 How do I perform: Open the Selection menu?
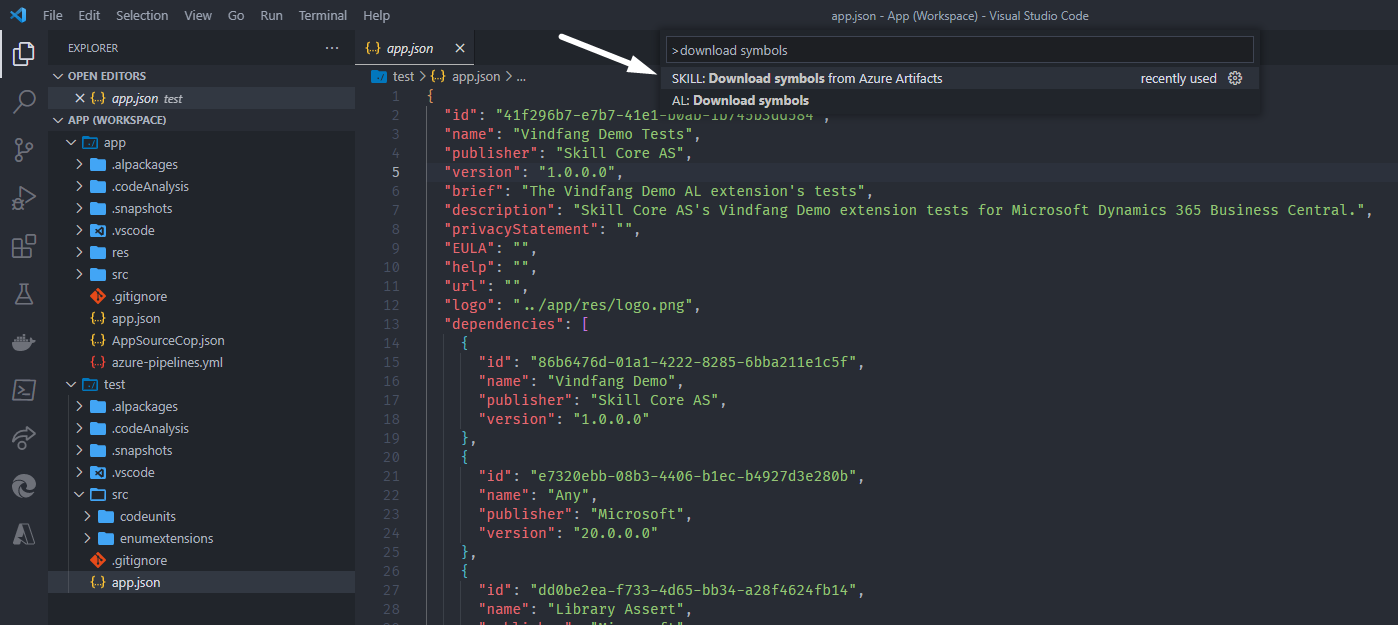[x=142, y=15]
